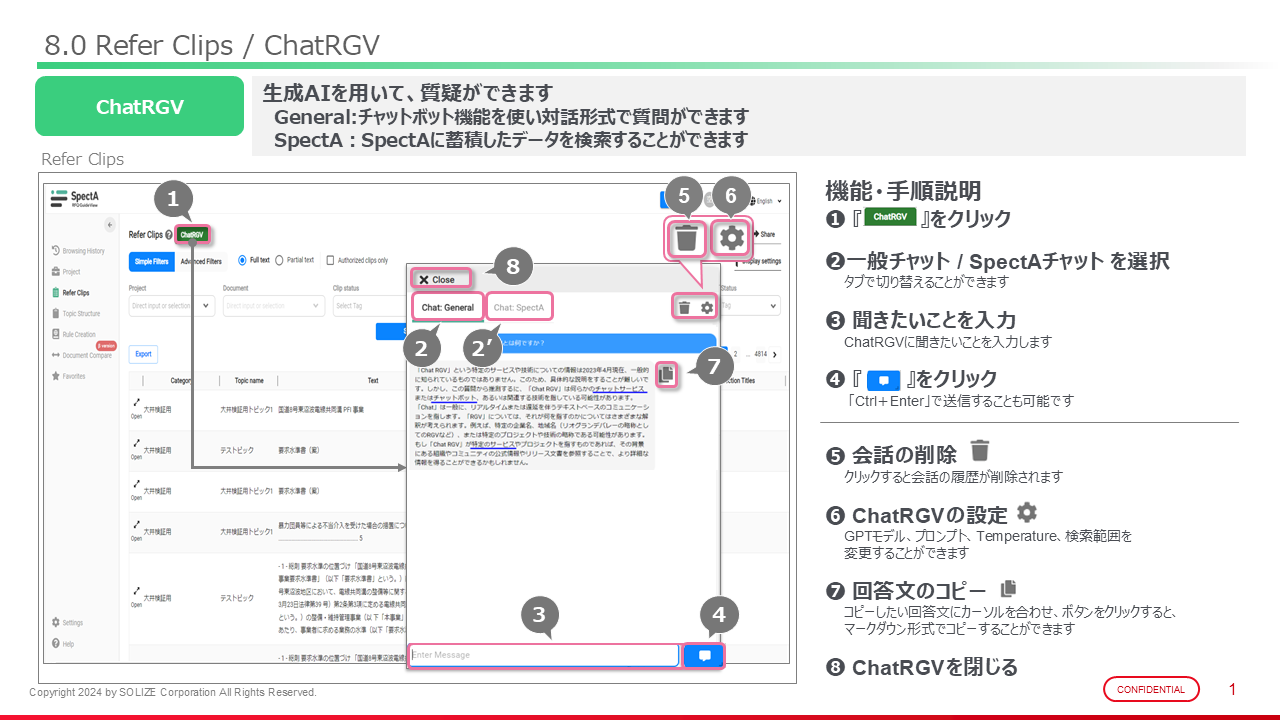
Task: Close the ChatRGV chat panel
Action: (x=437, y=280)
